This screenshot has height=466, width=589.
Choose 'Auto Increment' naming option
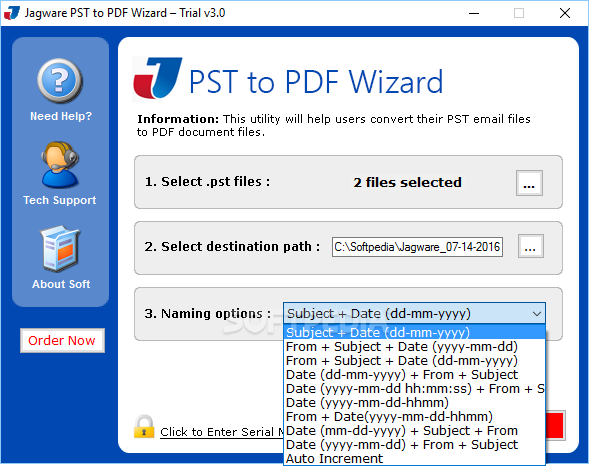click(414, 459)
